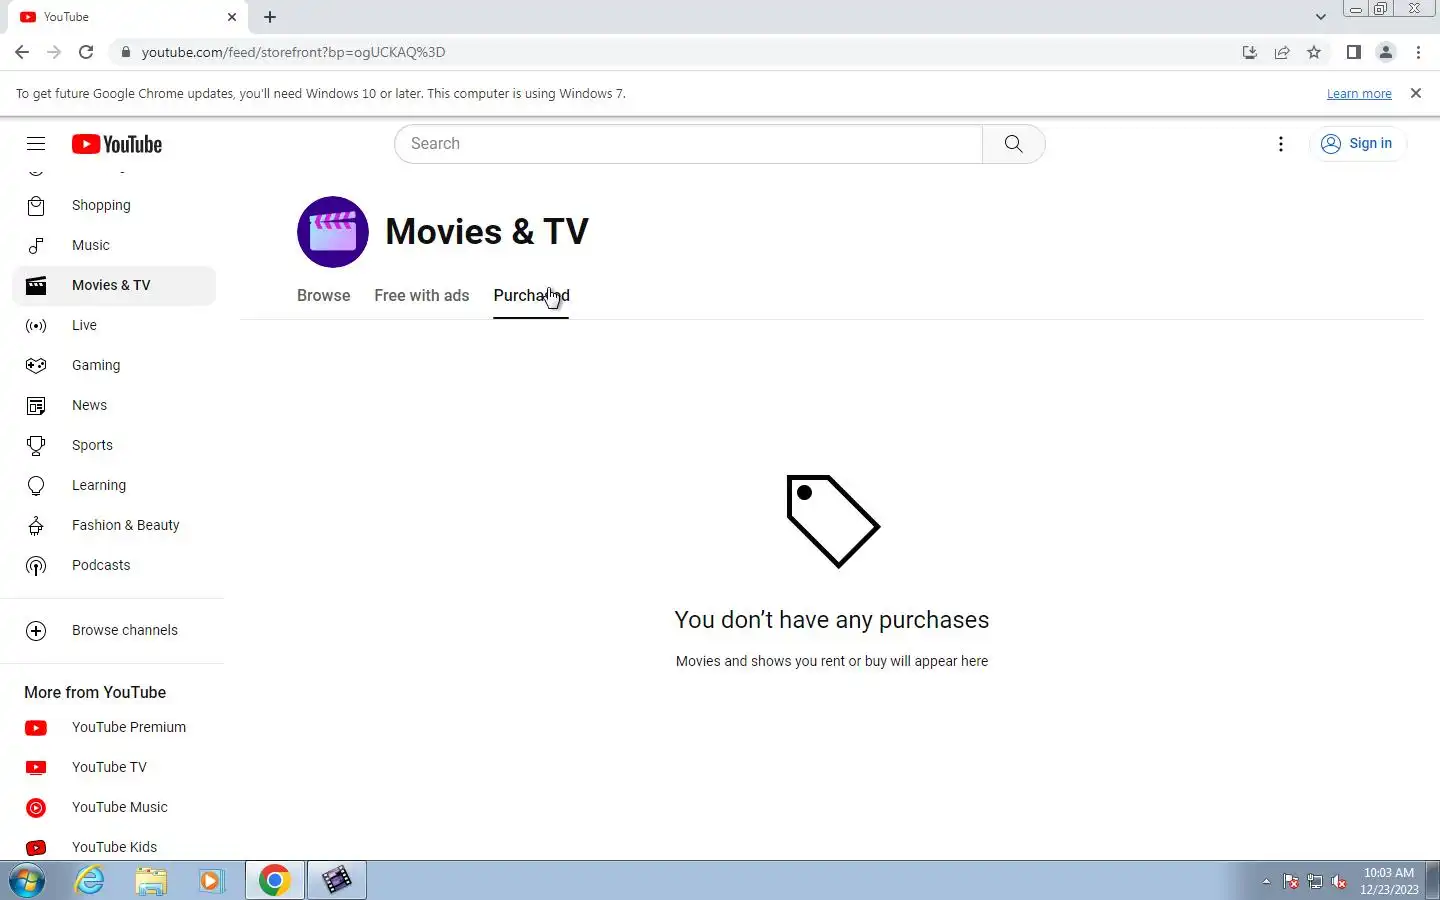Screen dimensions: 1440x900
Task: Bookmark this page with star icon
Action: [x=1314, y=52]
